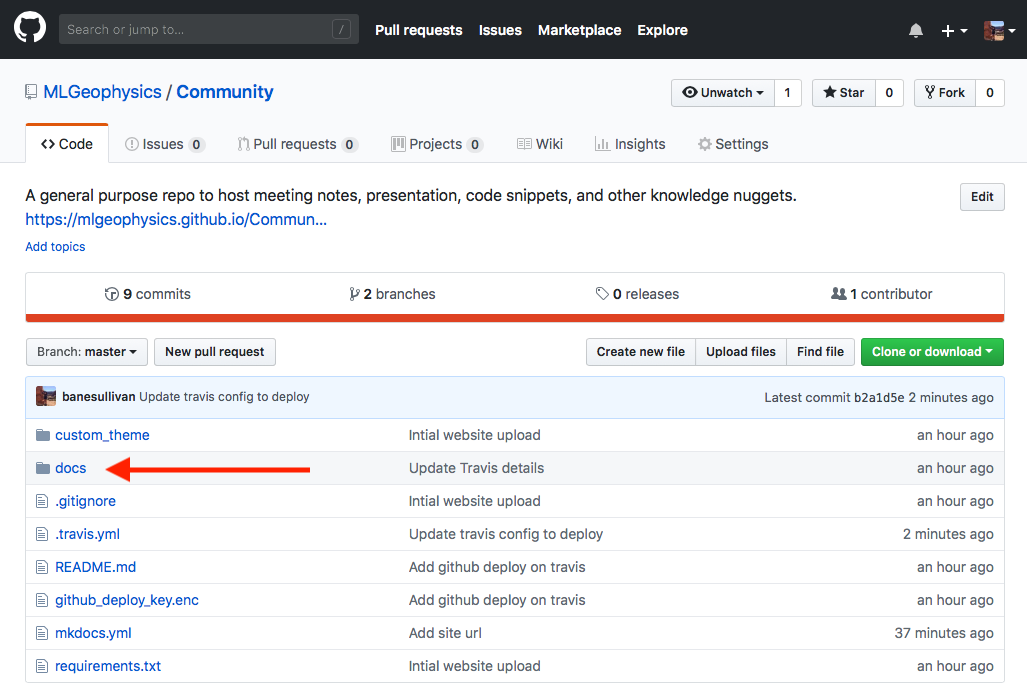
Task: View the 2 branches
Action: [x=392, y=294]
